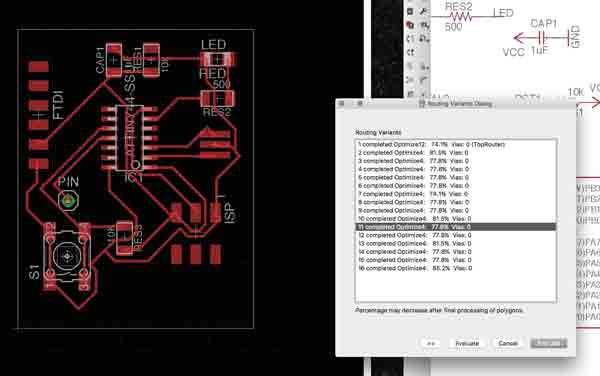Click the wrench tool icon in schematic toolbar
Viewport: 600px width, 376px height.
click(x=423, y=11)
